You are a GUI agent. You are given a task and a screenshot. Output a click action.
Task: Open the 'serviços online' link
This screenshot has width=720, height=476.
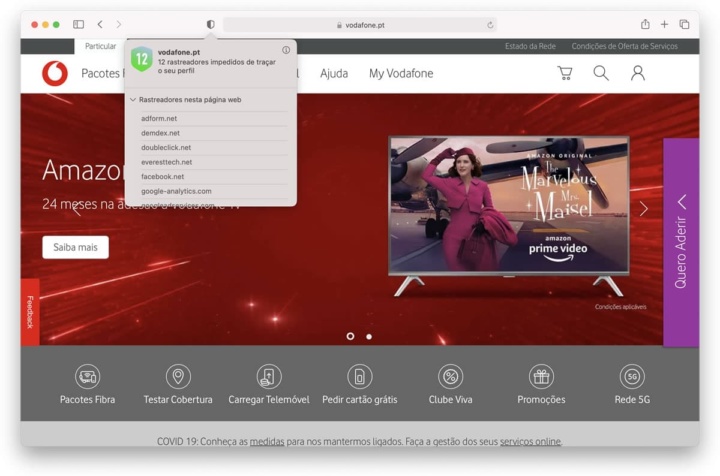click(530, 441)
